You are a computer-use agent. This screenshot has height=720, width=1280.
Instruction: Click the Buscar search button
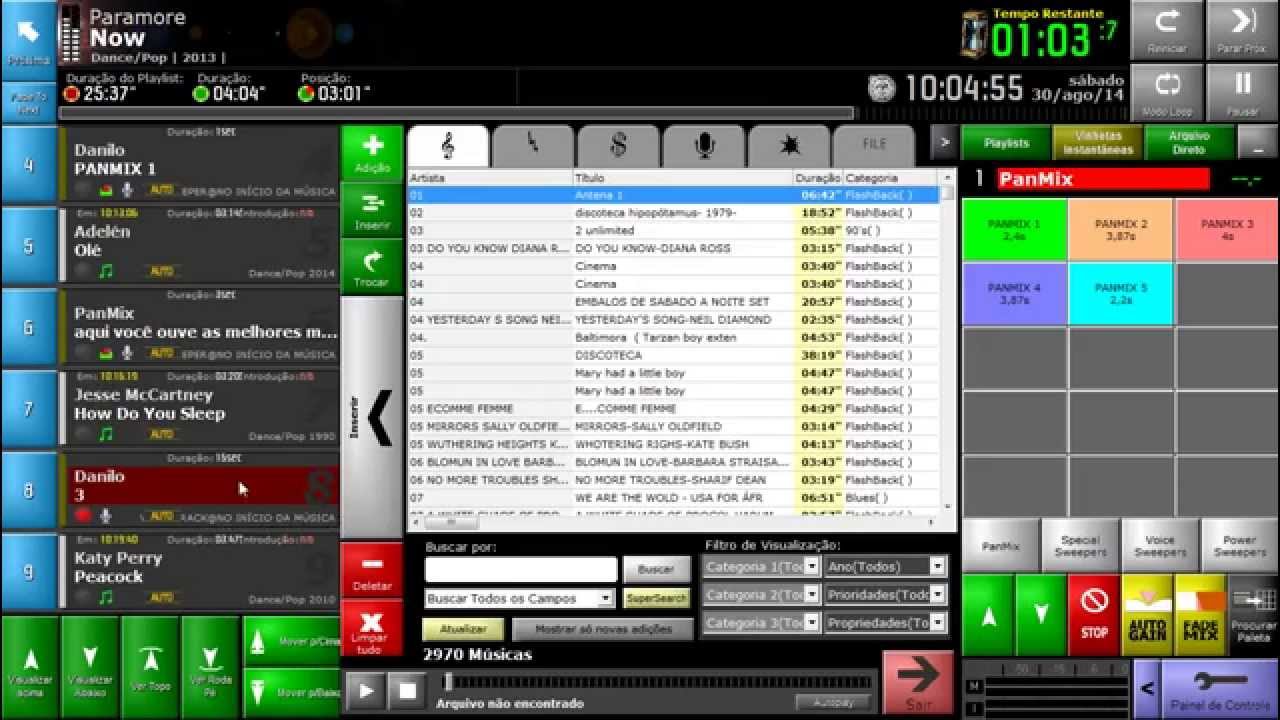pyautogui.click(x=656, y=570)
